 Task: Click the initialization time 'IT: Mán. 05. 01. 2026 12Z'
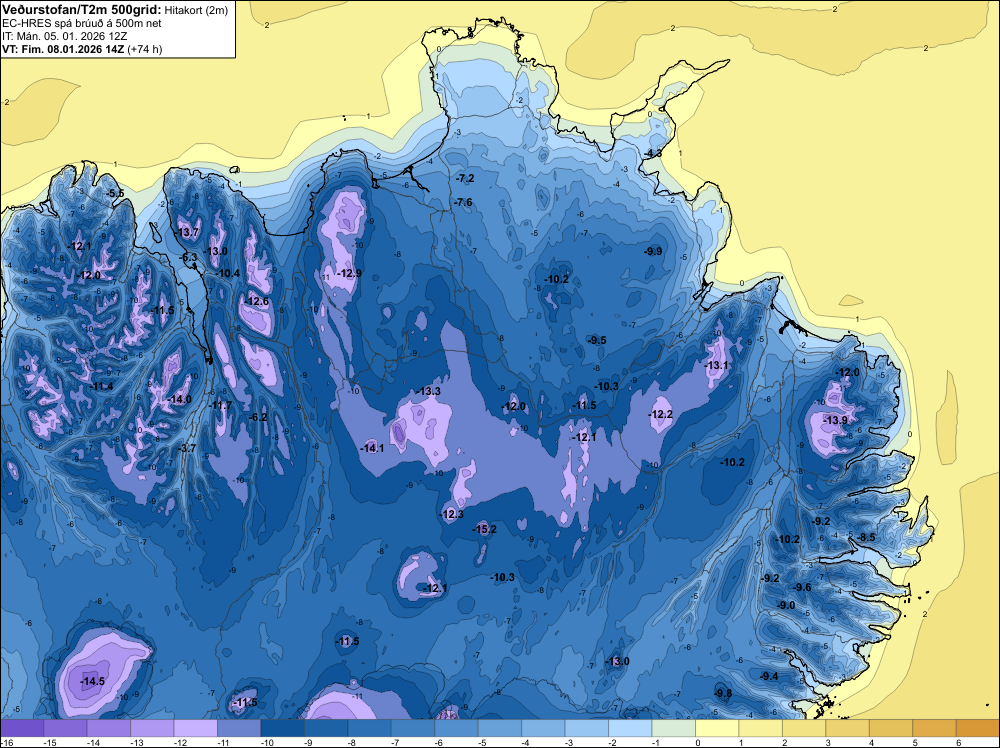click(65, 36)
